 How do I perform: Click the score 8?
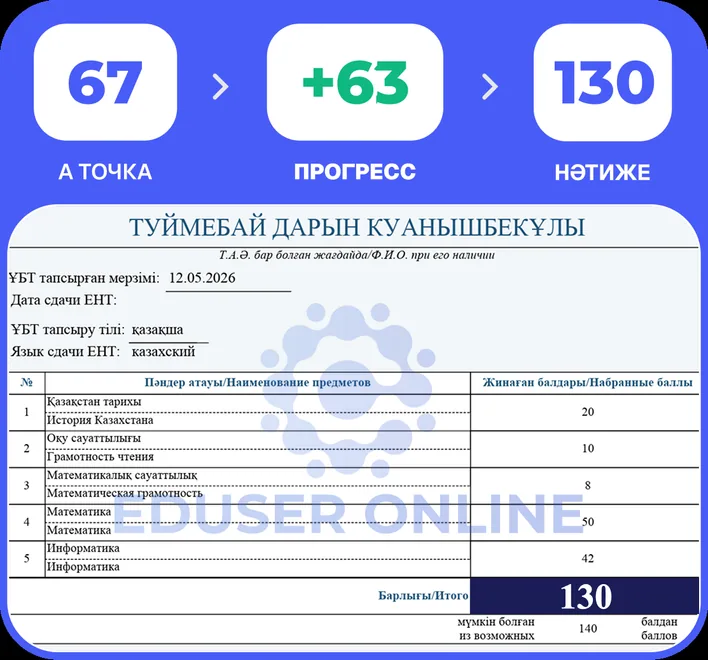pos(588,485)
